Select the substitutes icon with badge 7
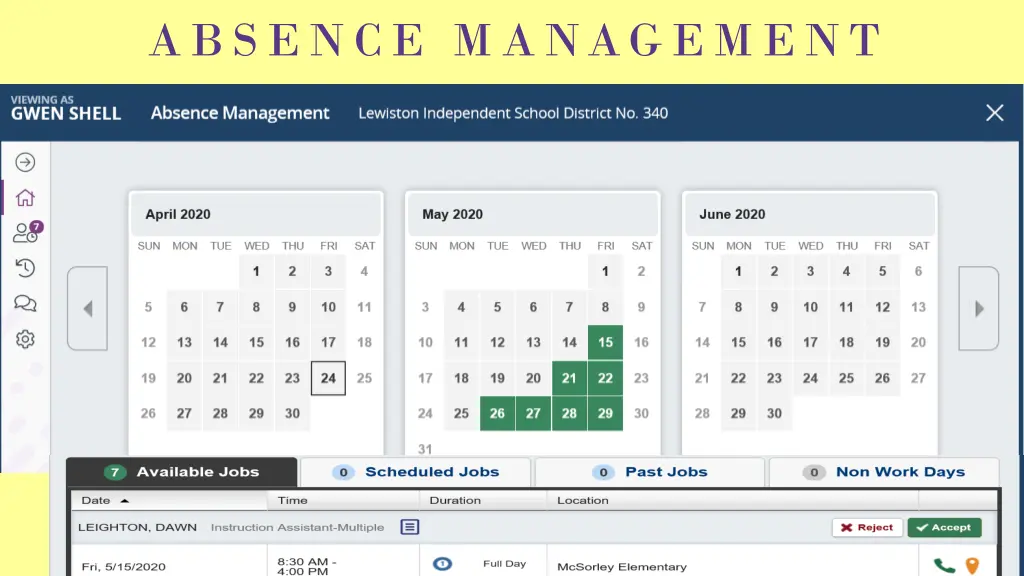Screen dimensions: 1024x576 (25, 233)
